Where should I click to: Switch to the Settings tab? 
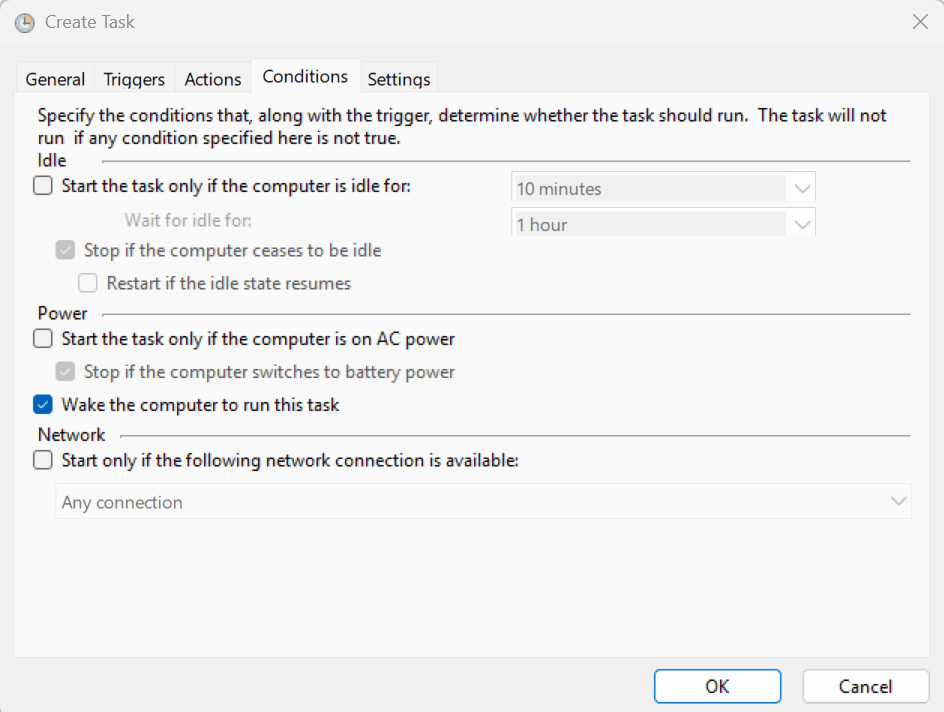[x=398, y=78]
